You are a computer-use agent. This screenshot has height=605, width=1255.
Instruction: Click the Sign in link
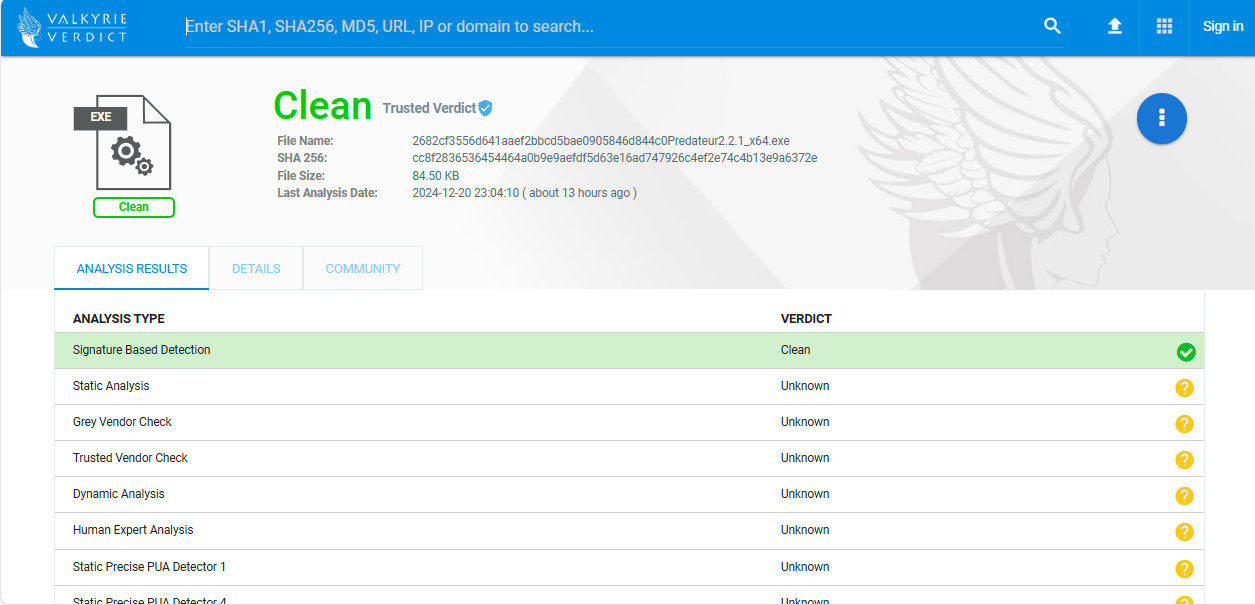pyautogui.click(x=1223, y=27)
